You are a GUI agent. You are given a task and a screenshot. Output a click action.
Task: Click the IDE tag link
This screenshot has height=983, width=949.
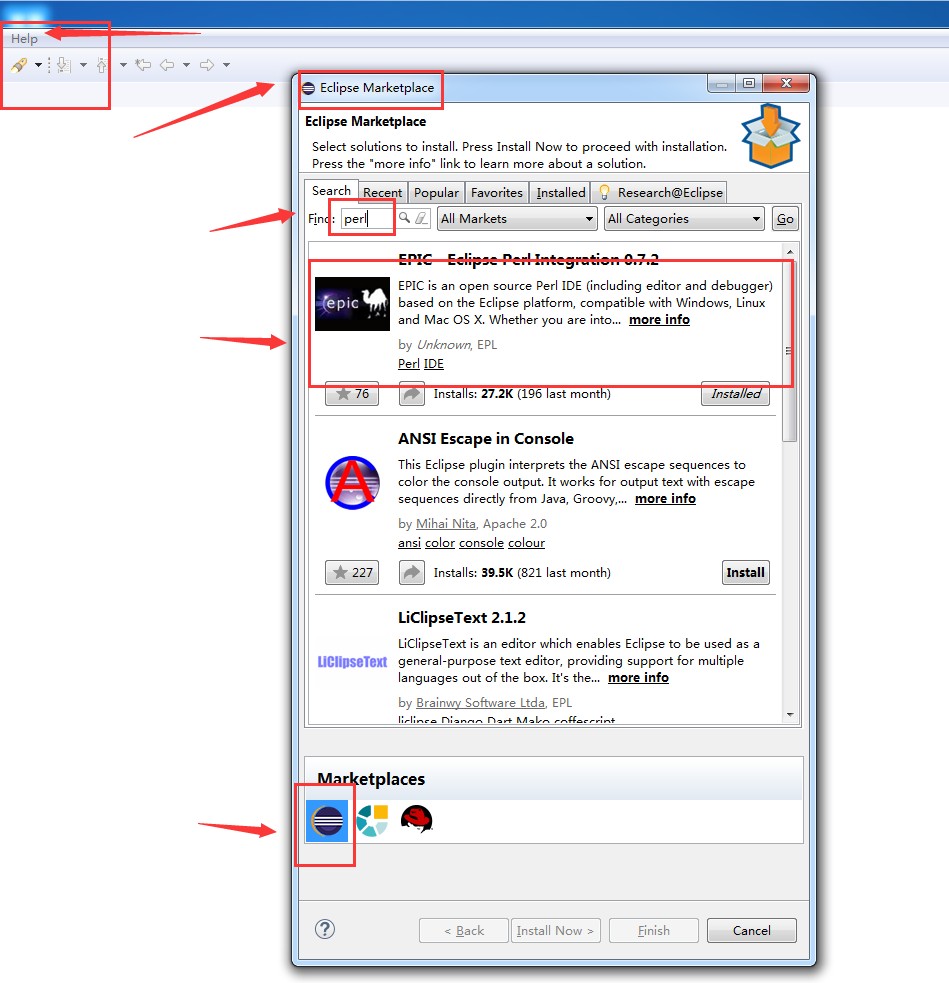coord(434,364)
